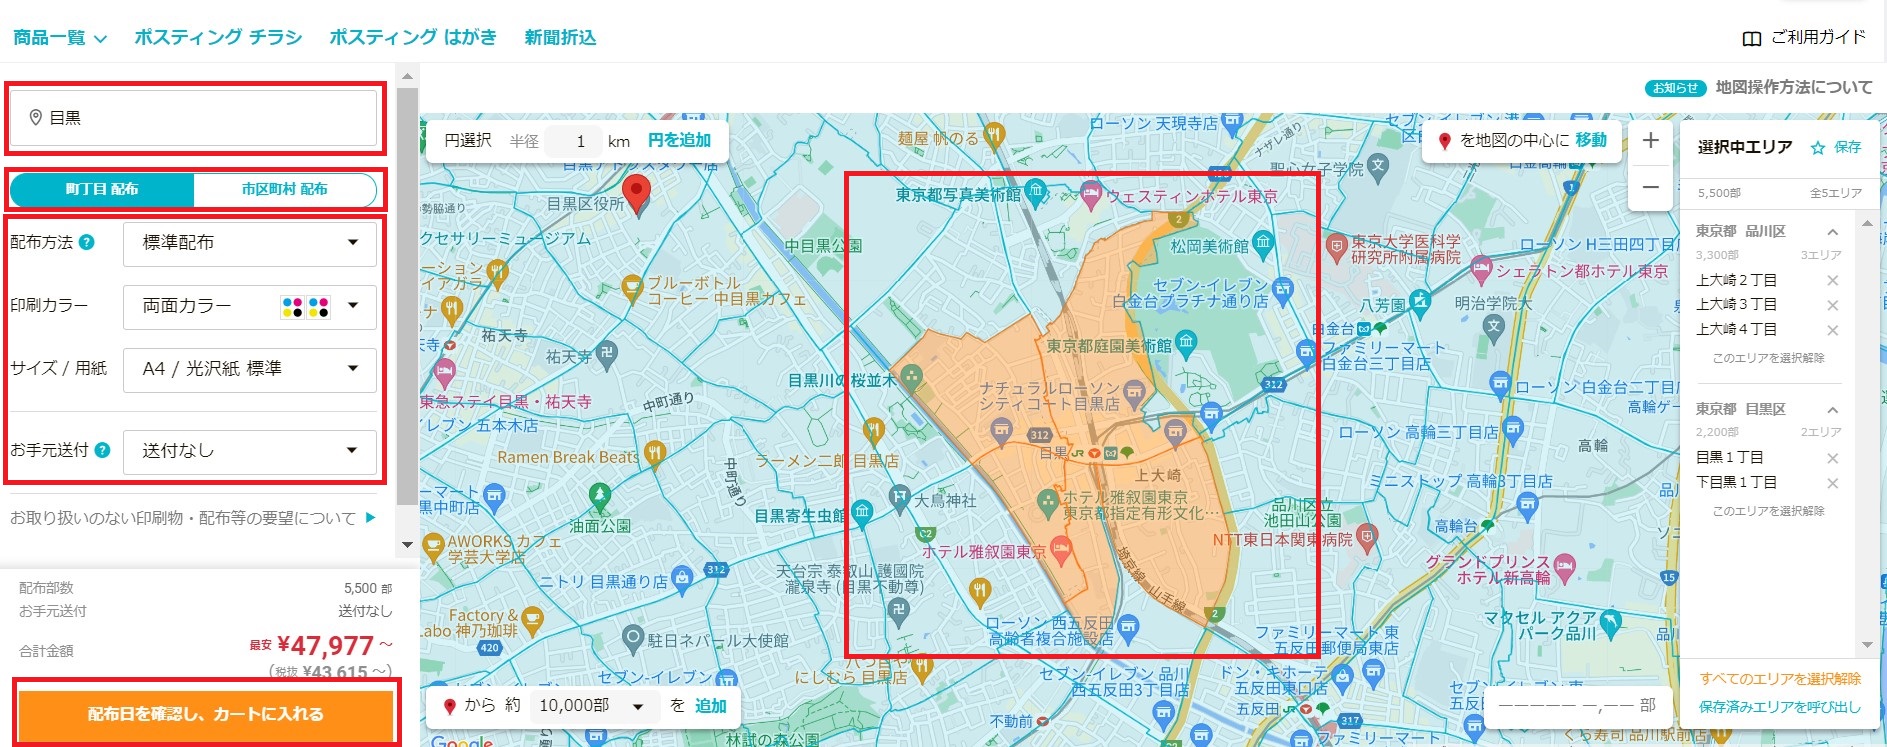Click the グランドプリンスホテル新高輪 hotel icon
The width and height of the screenshot is (1887, 747).
click(1565, 570)
